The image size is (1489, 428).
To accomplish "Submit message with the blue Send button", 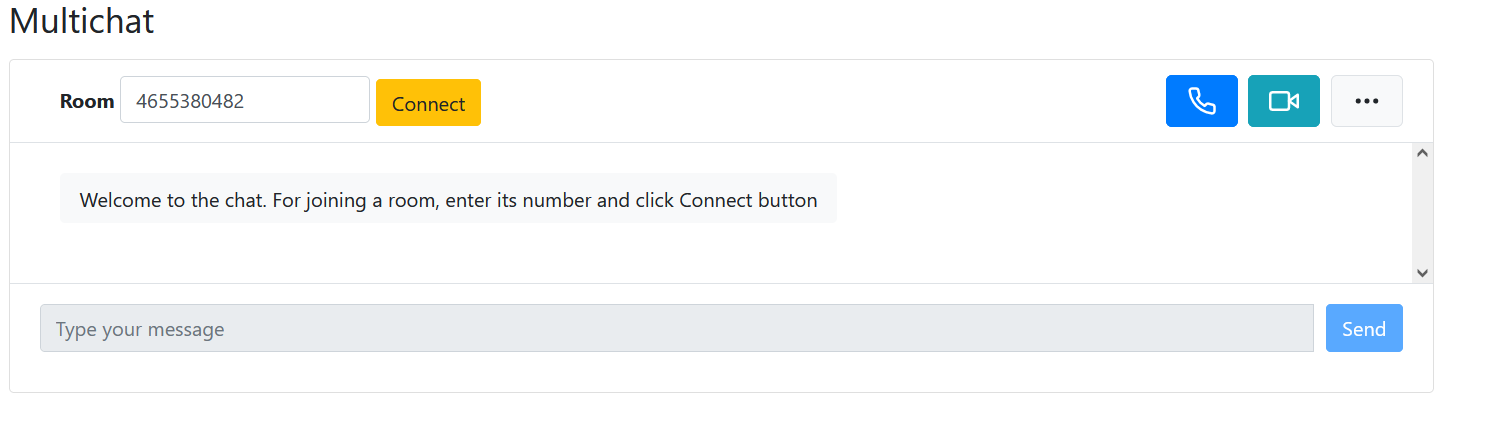I will [1363, 328].
